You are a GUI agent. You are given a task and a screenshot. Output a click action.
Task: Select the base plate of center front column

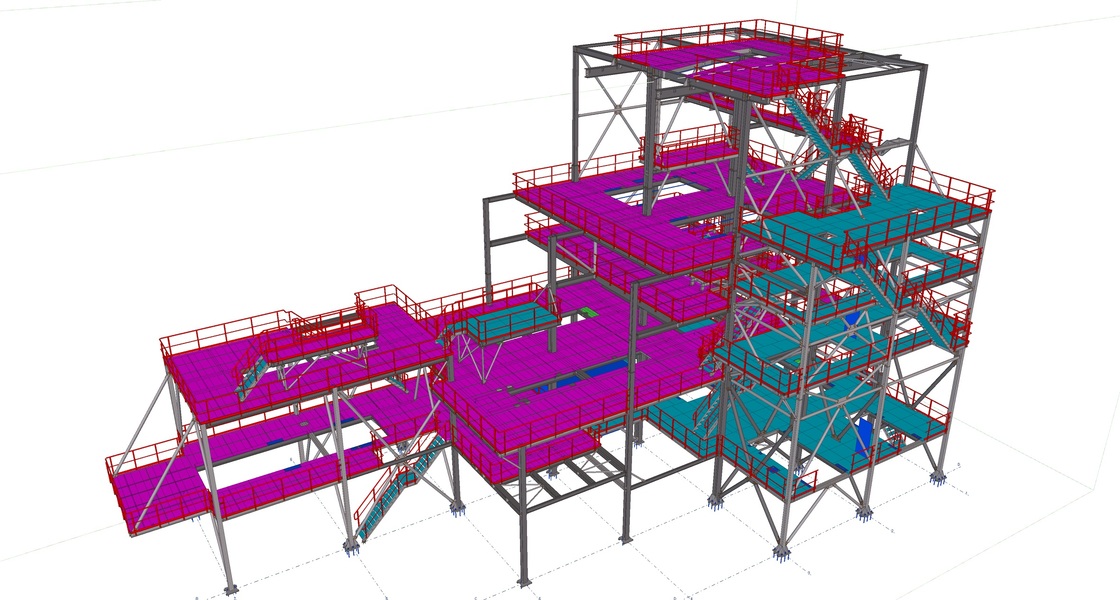tap(524, 582)
